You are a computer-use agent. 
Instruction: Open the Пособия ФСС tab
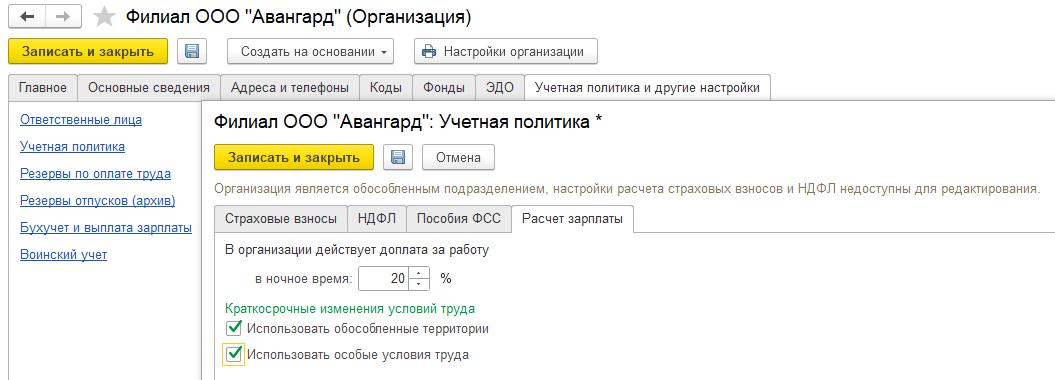click(459, 219)
